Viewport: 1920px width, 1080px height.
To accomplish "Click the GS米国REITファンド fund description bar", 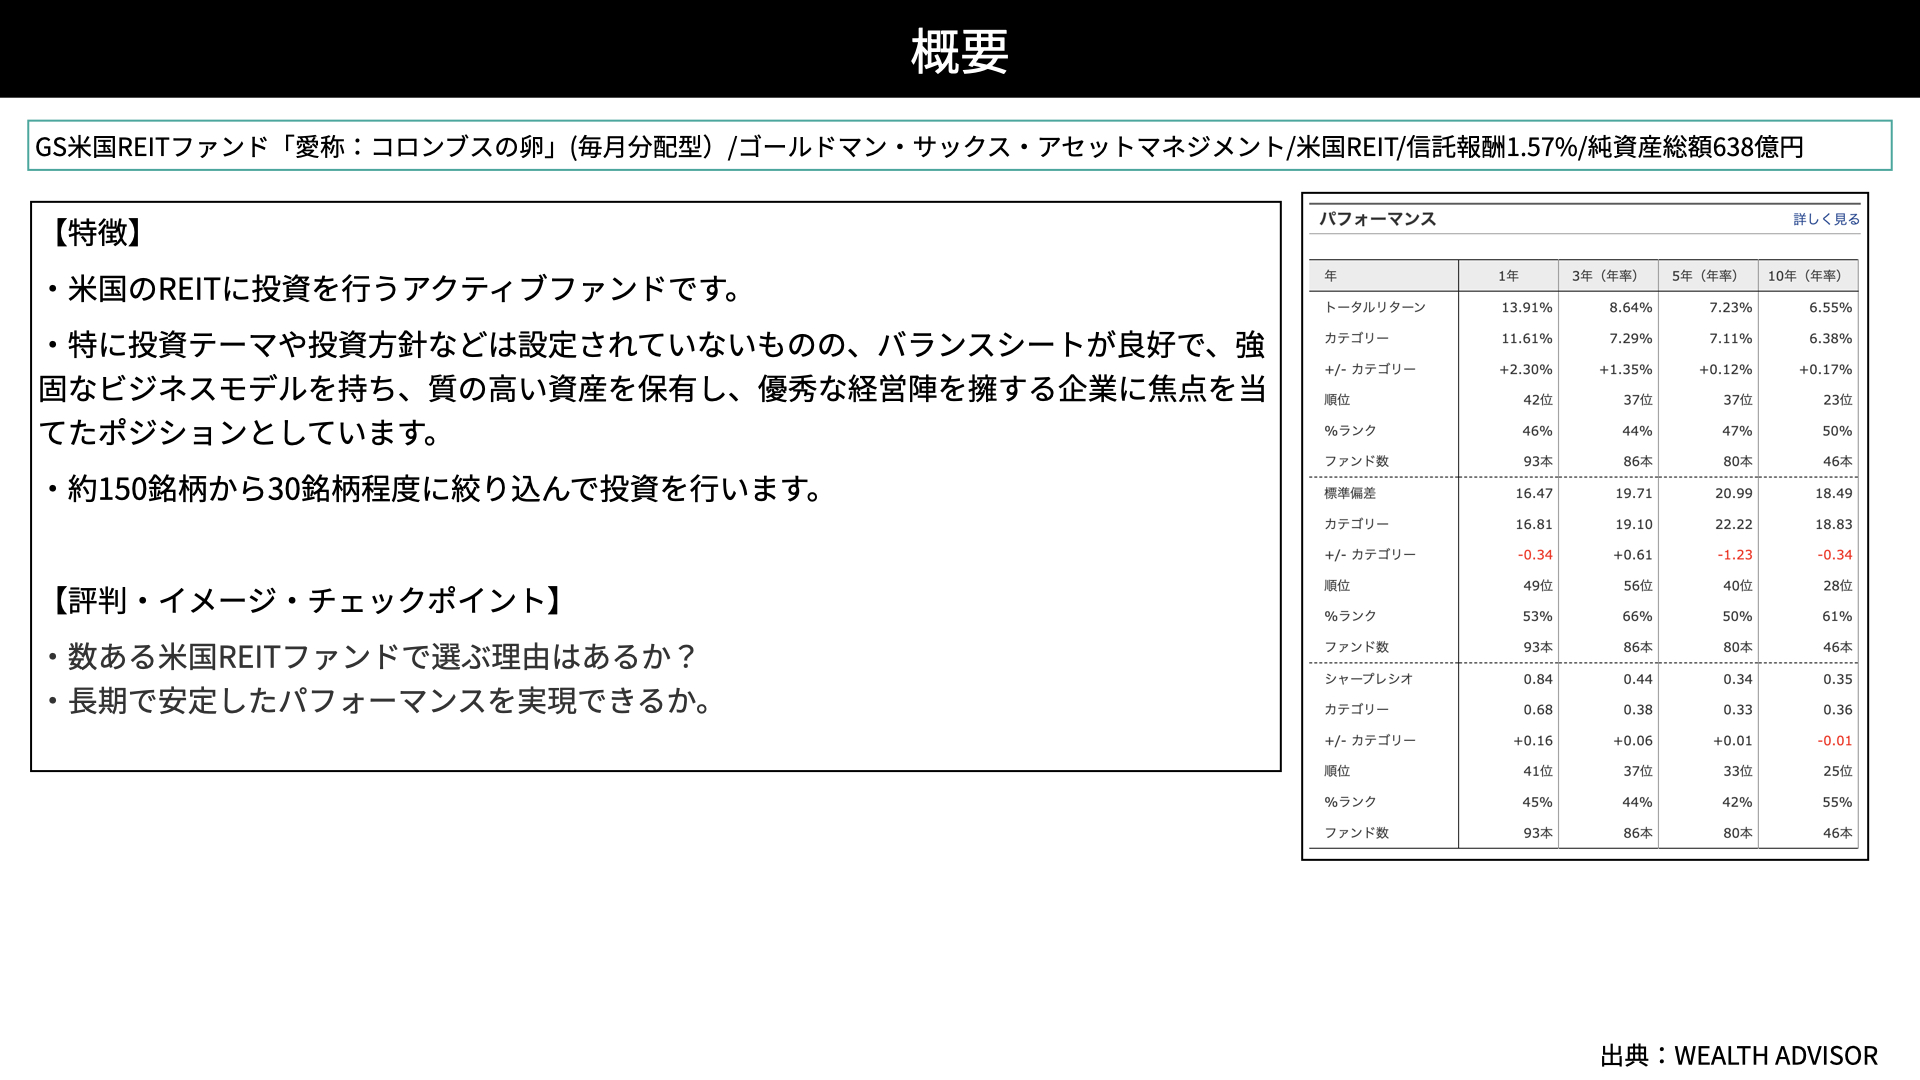I will pyautogui.click(x=960, y=146).
